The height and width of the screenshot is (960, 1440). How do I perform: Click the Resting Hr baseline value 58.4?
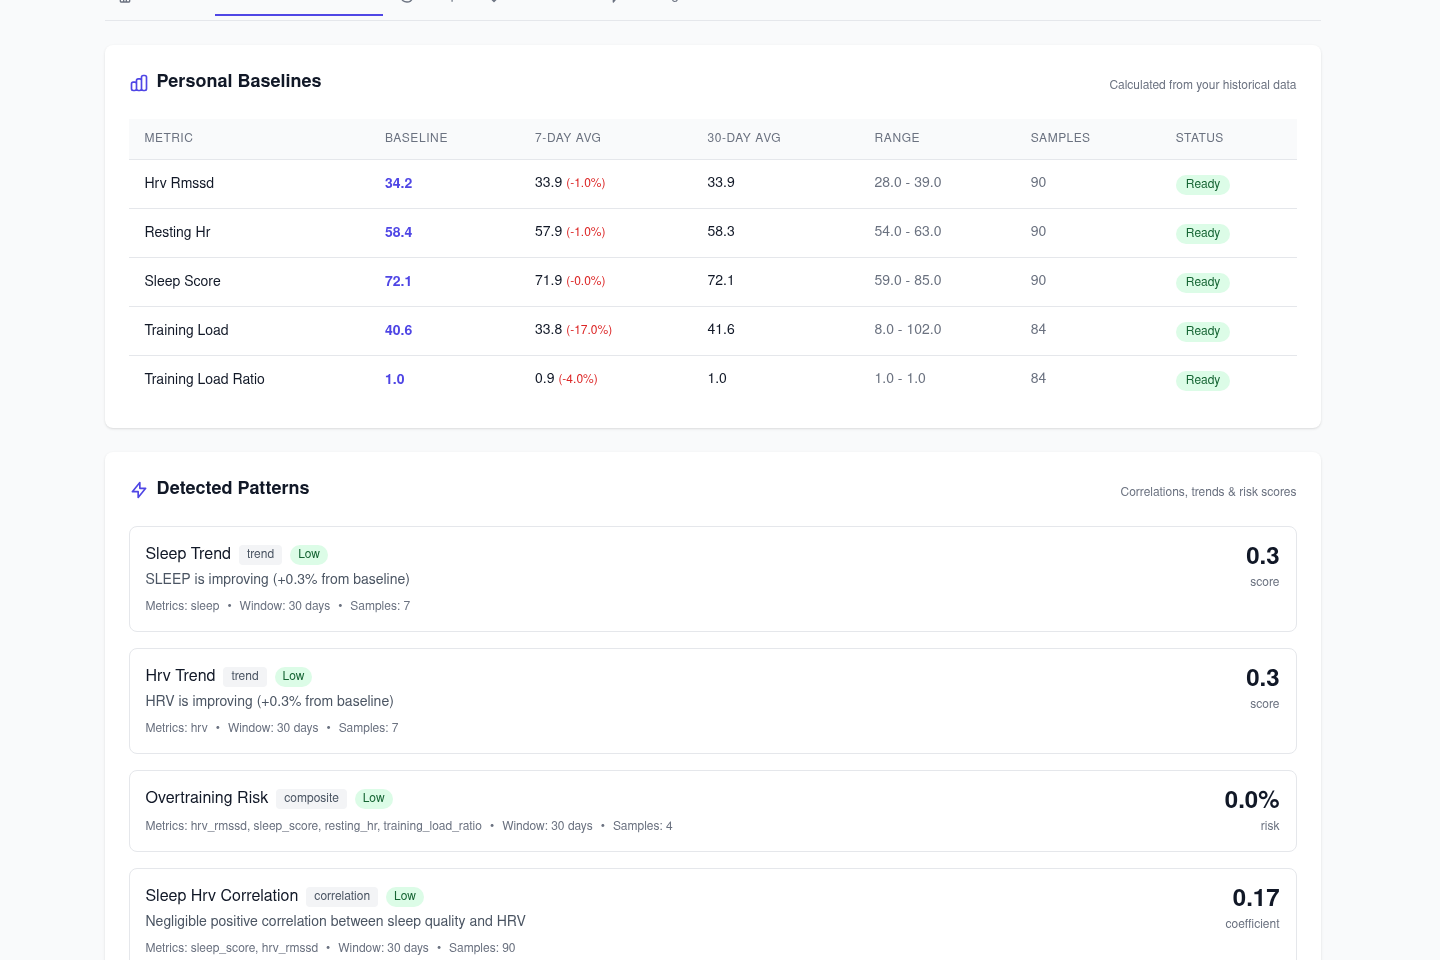click(398, 232)
